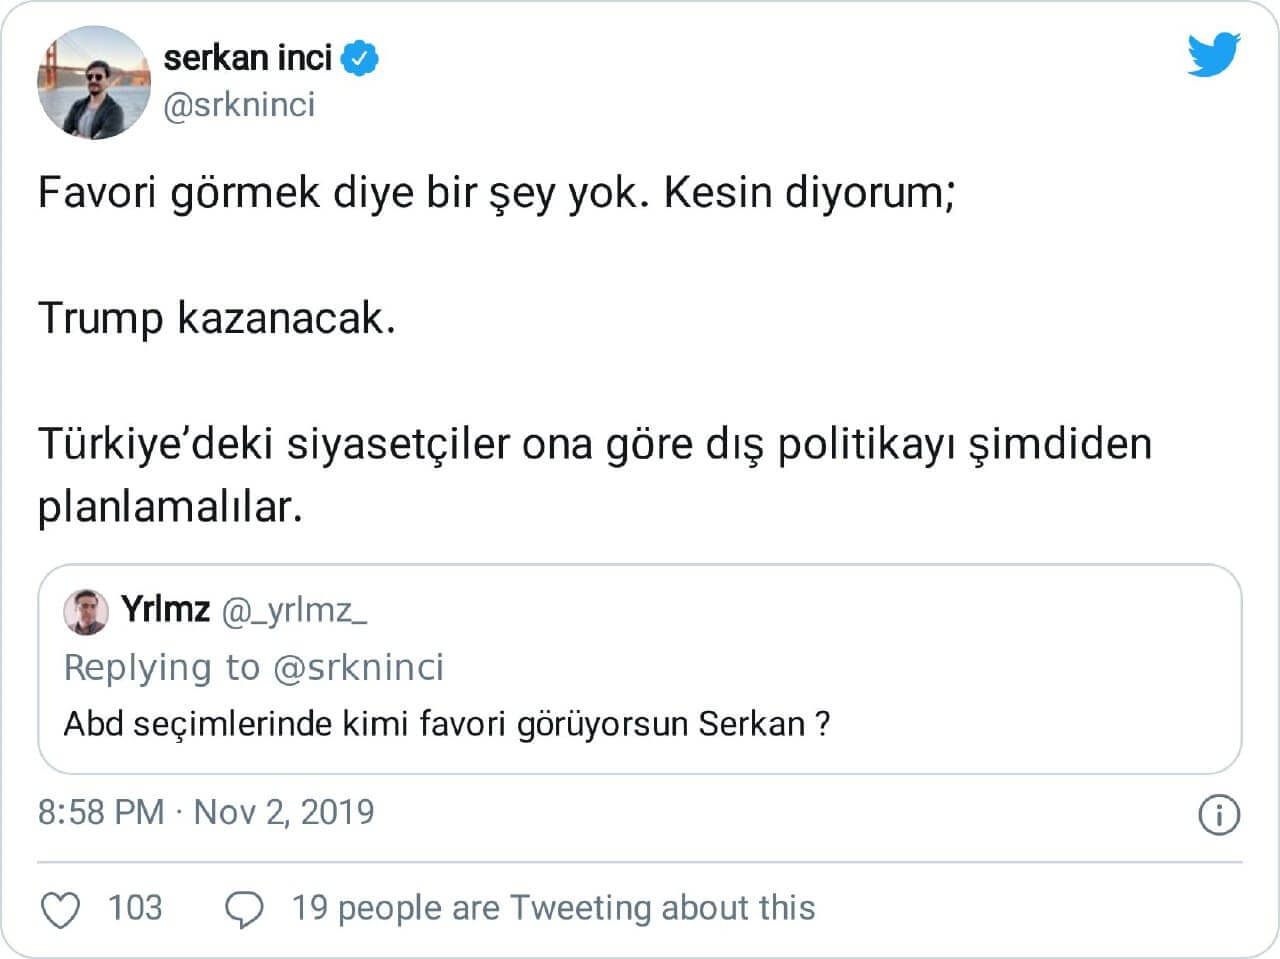
Task: Click the word "planlamalılar." in the tweet
Action: tap(170, 507)
